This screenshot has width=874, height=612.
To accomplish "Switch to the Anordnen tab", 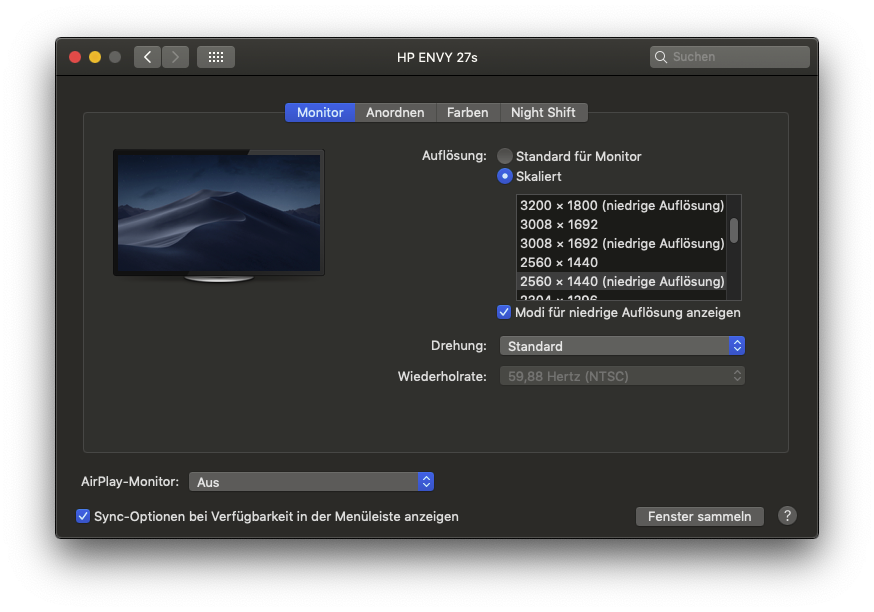I will tap(395, 113).
